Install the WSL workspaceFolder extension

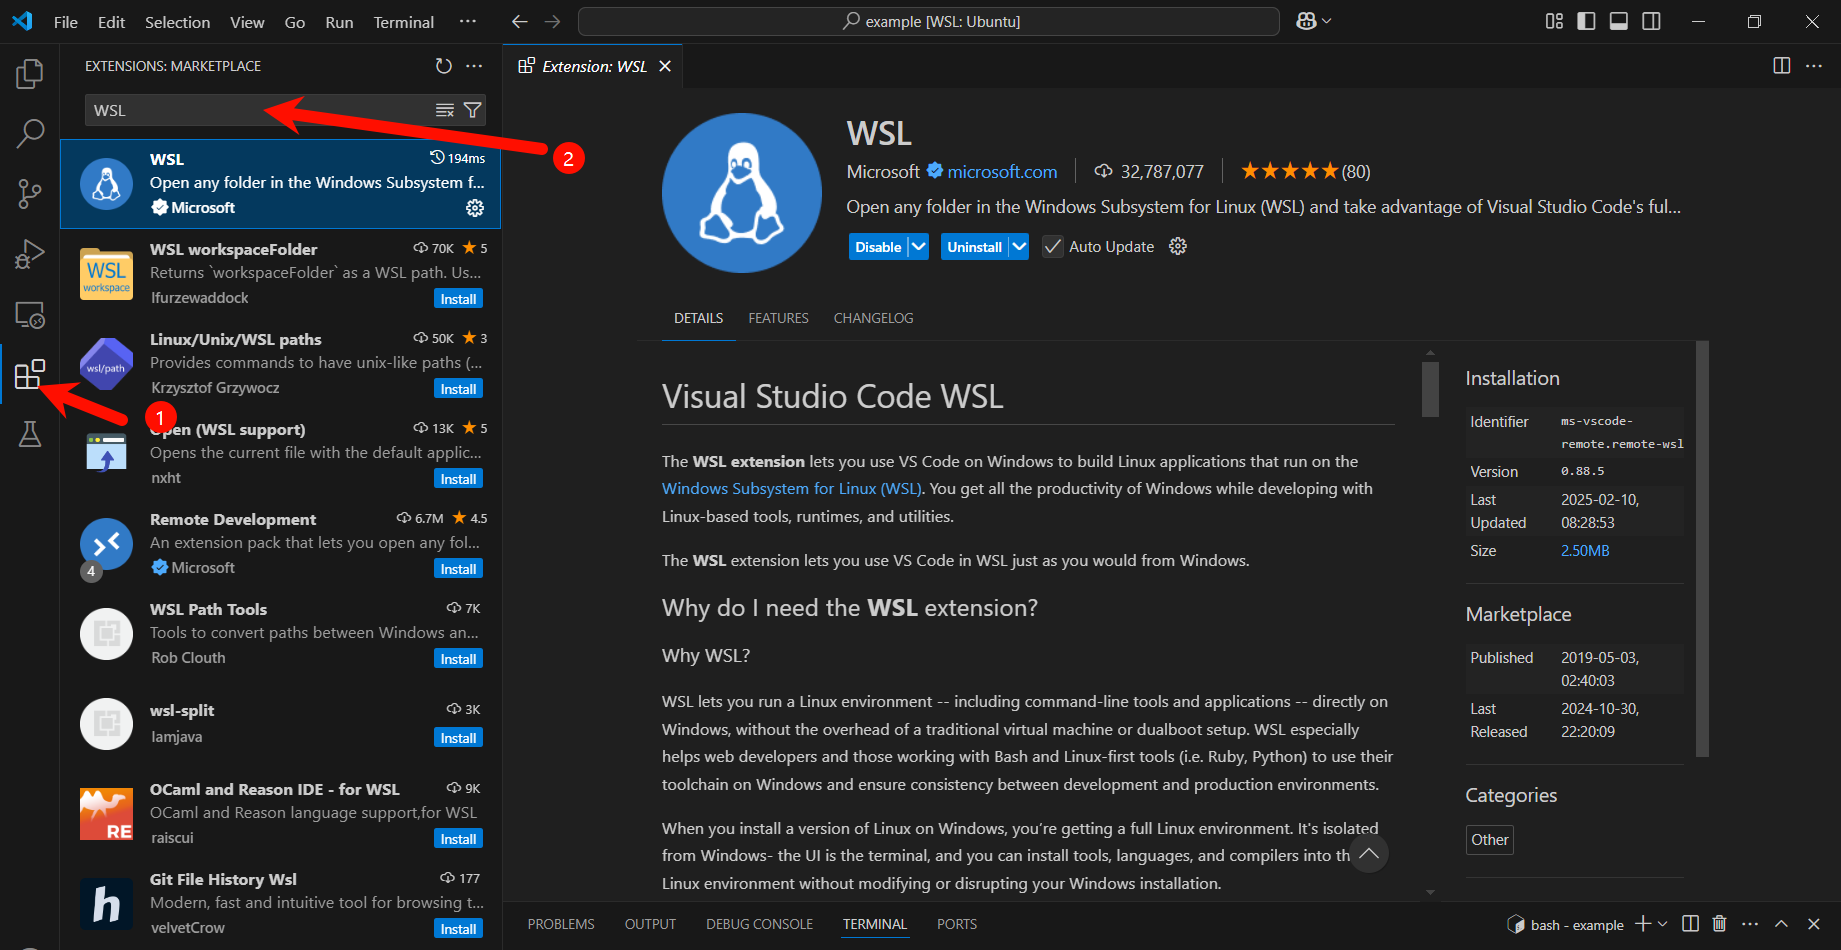click(x=458, y=299)
